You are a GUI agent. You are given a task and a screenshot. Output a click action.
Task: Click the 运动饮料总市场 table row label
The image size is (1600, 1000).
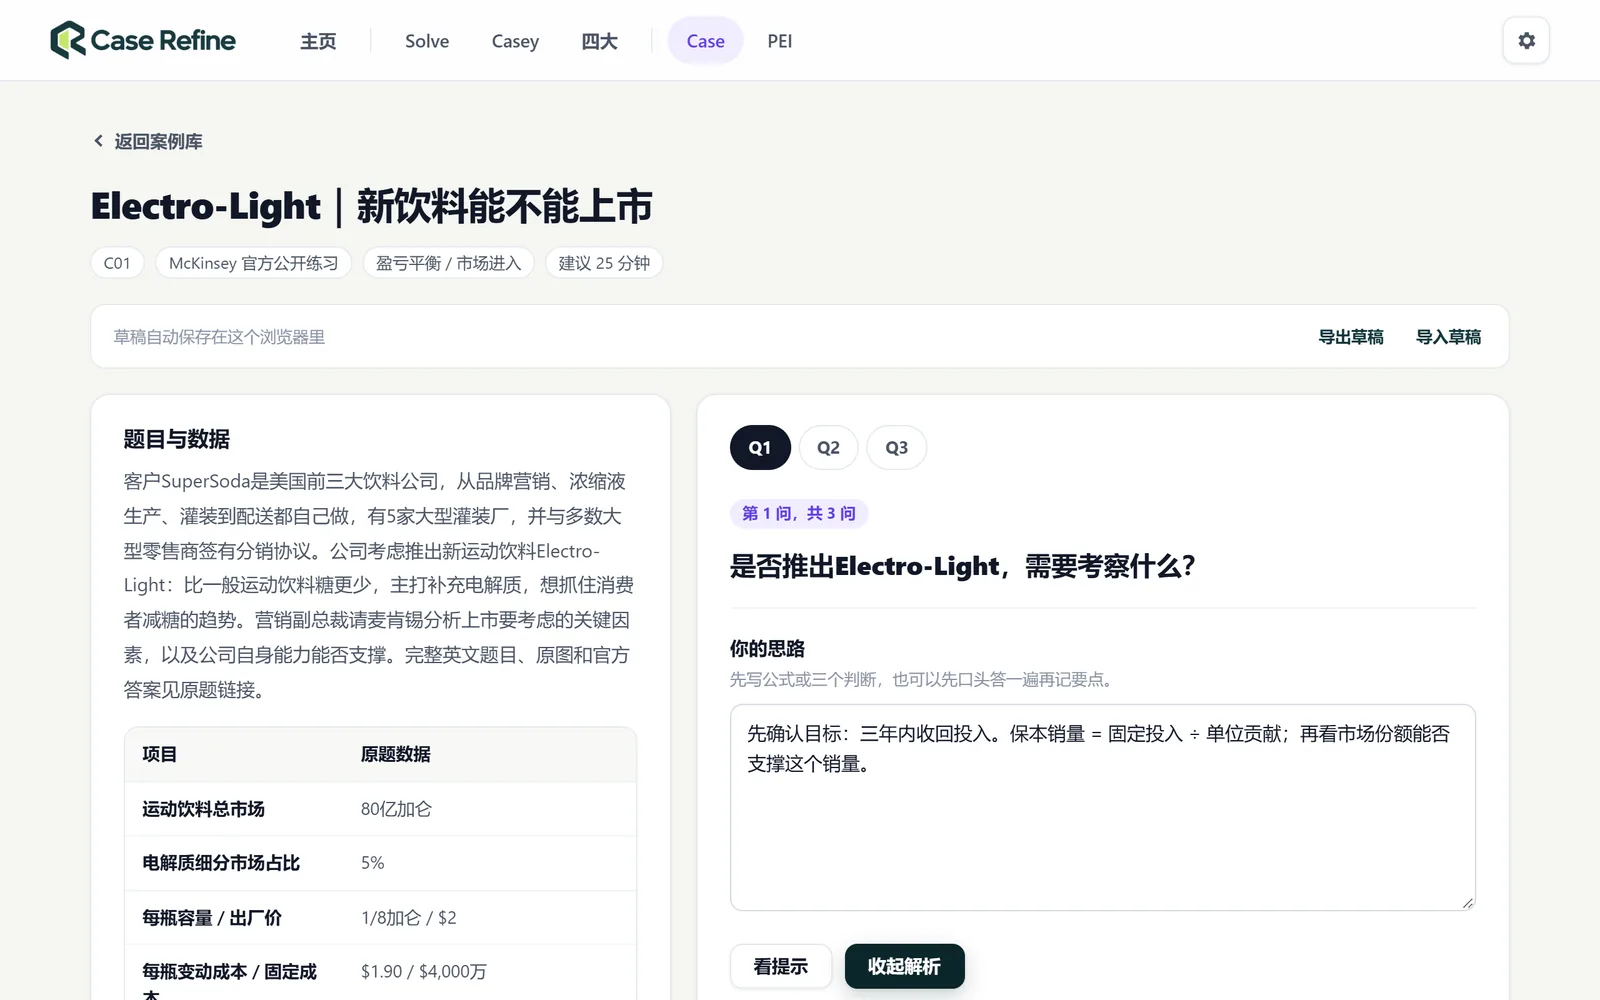click(203, 809)
